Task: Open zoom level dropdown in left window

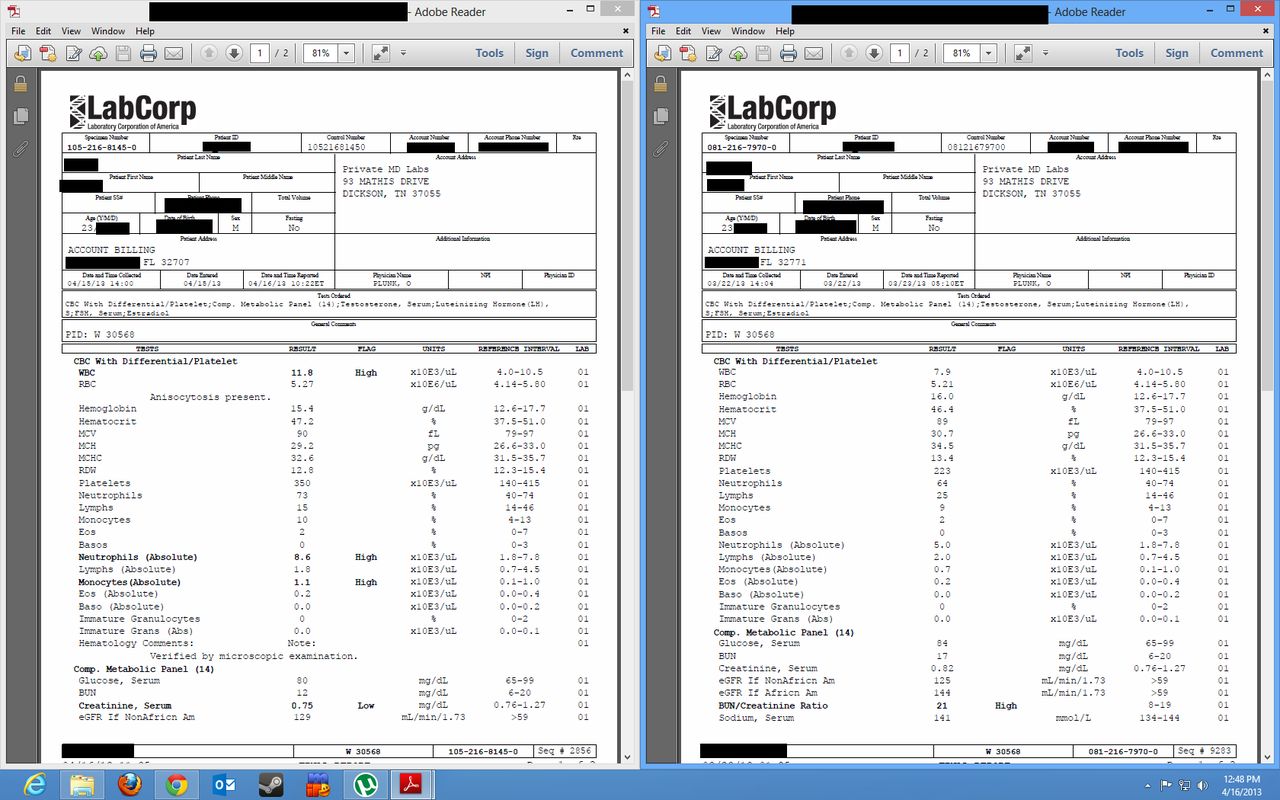Action: (x=347, y=53)
